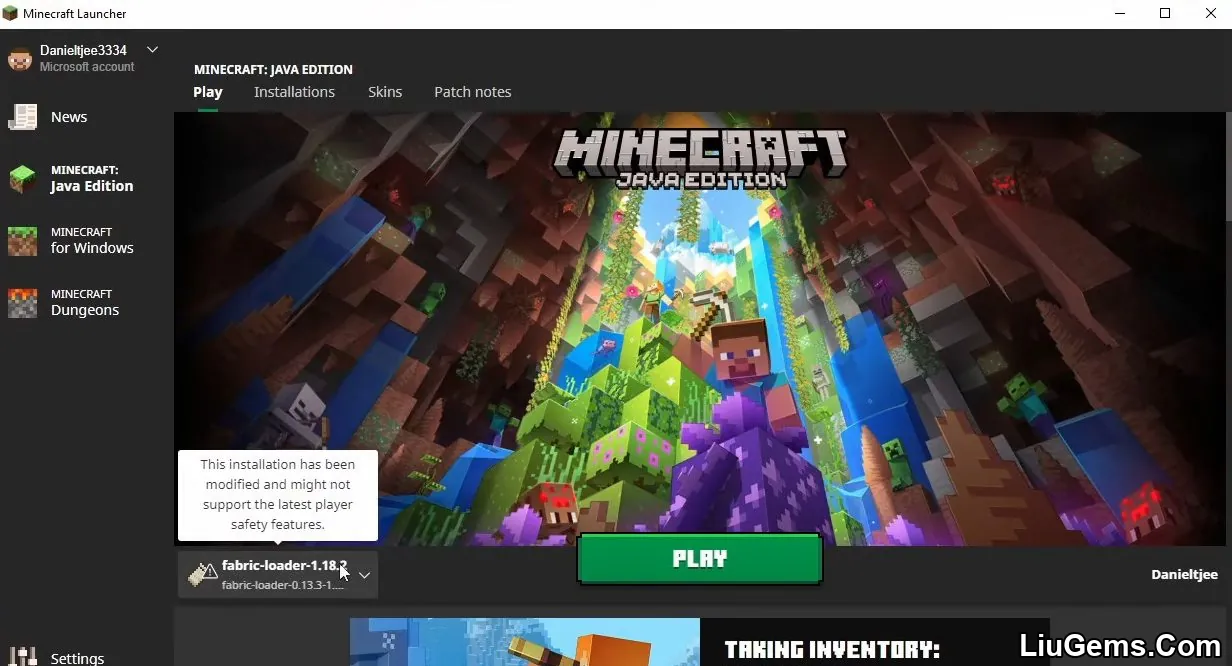The image size is (1232, 666).
Task: Maximize the Minecraft Launcher window
Action: pyautogui.click(x=1164, y=14)
